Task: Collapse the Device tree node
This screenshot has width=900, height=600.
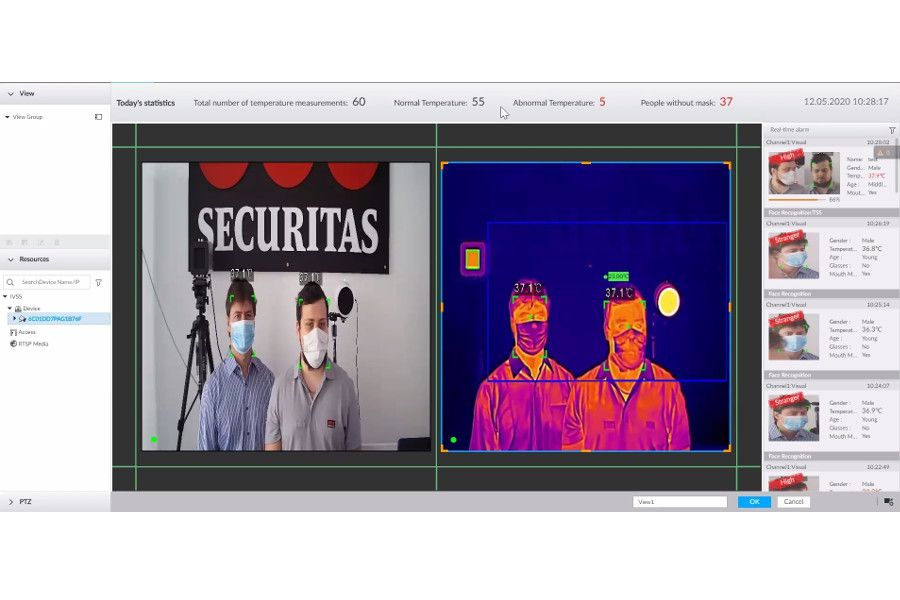Action: click(x=10, y=308)
